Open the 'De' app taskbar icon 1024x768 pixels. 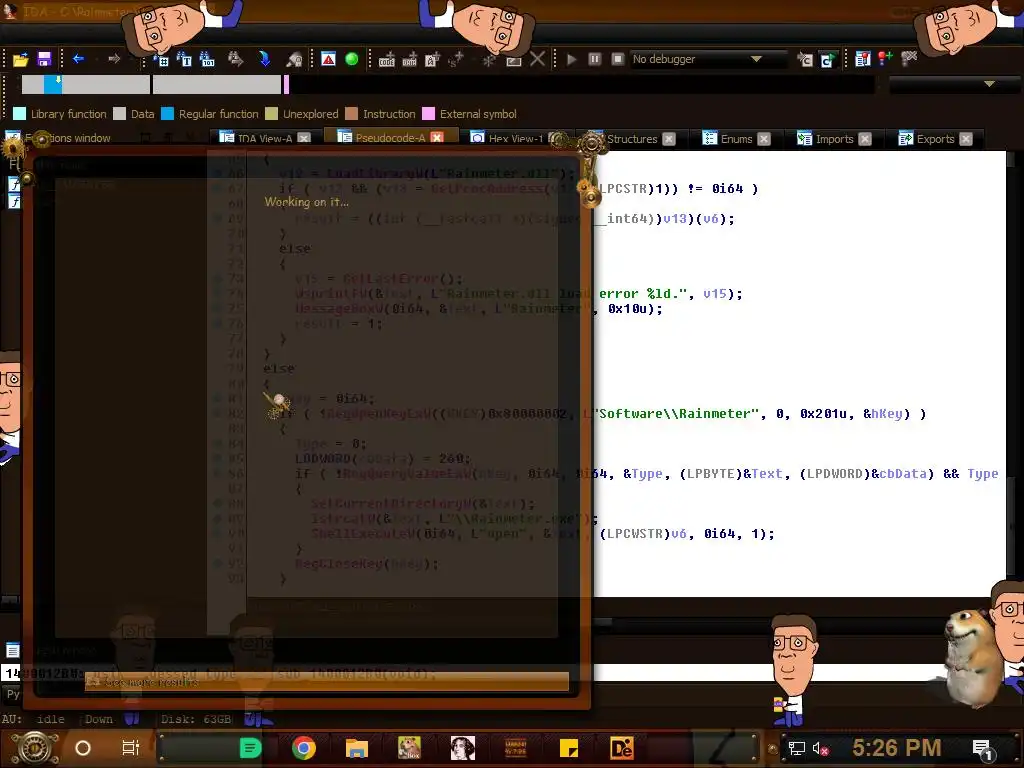(x=622, y=748)
